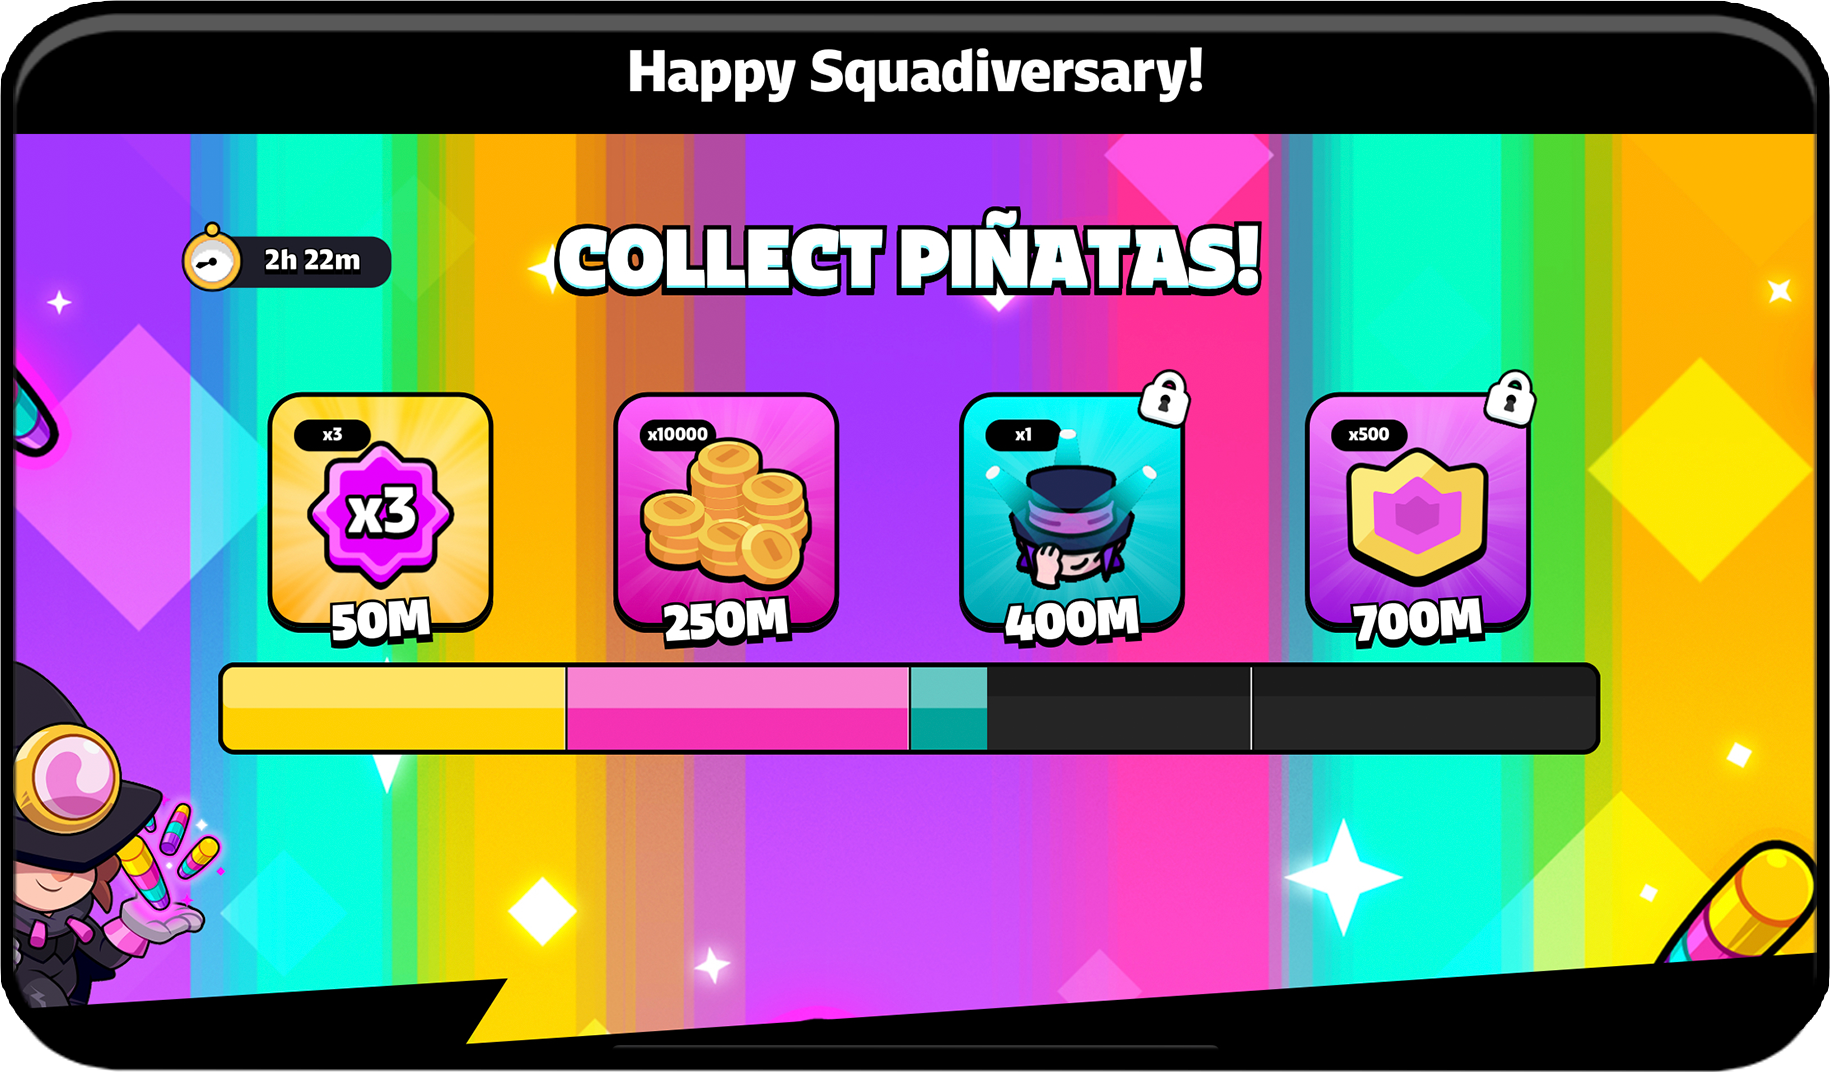Open the locked top hat character reward
1830x1072 pixels.
click(1072, 512)
